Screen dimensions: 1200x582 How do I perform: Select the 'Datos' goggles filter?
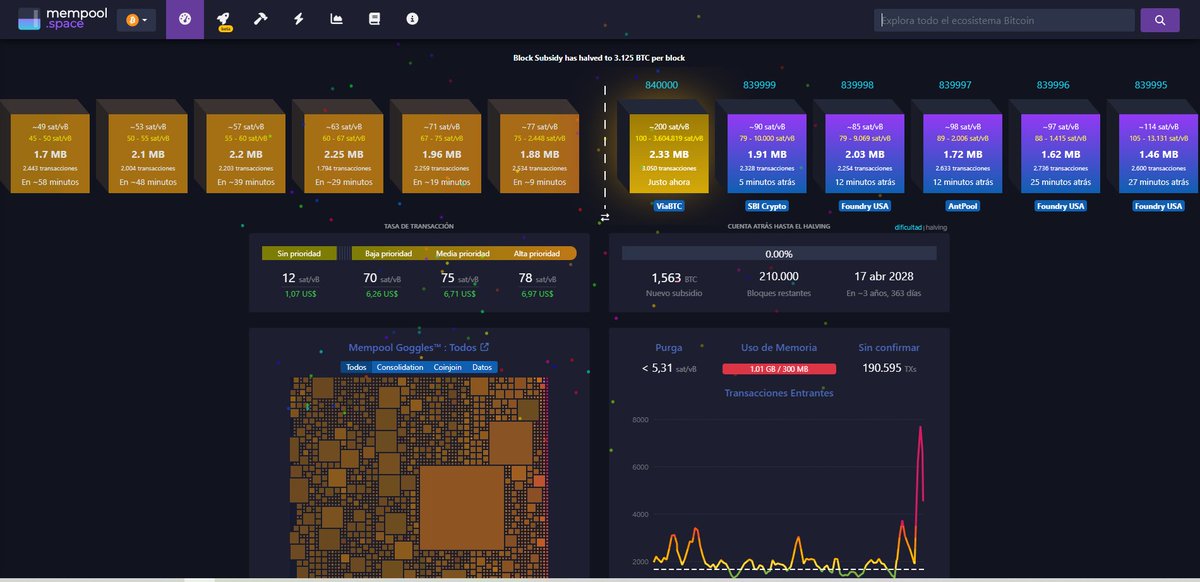coord(482,367)
